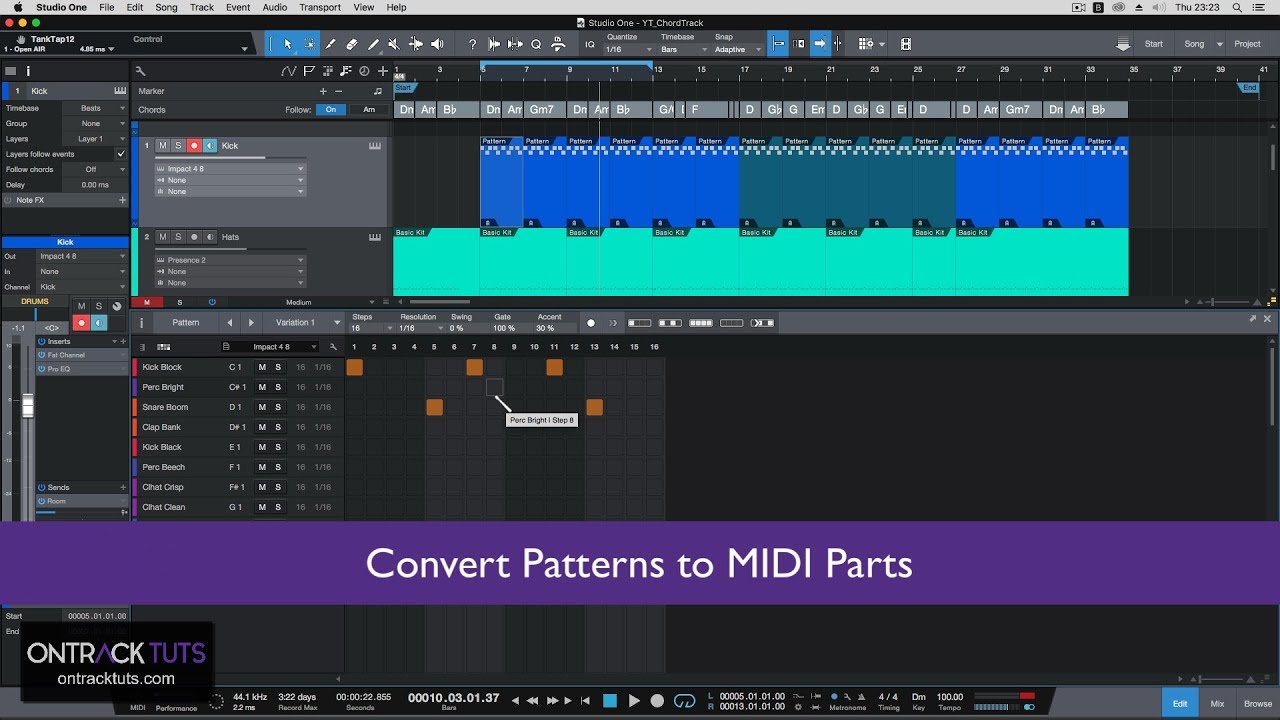The image size is (1280, 720).
Task: Open the Song menu
Action: tap(166, 7)
